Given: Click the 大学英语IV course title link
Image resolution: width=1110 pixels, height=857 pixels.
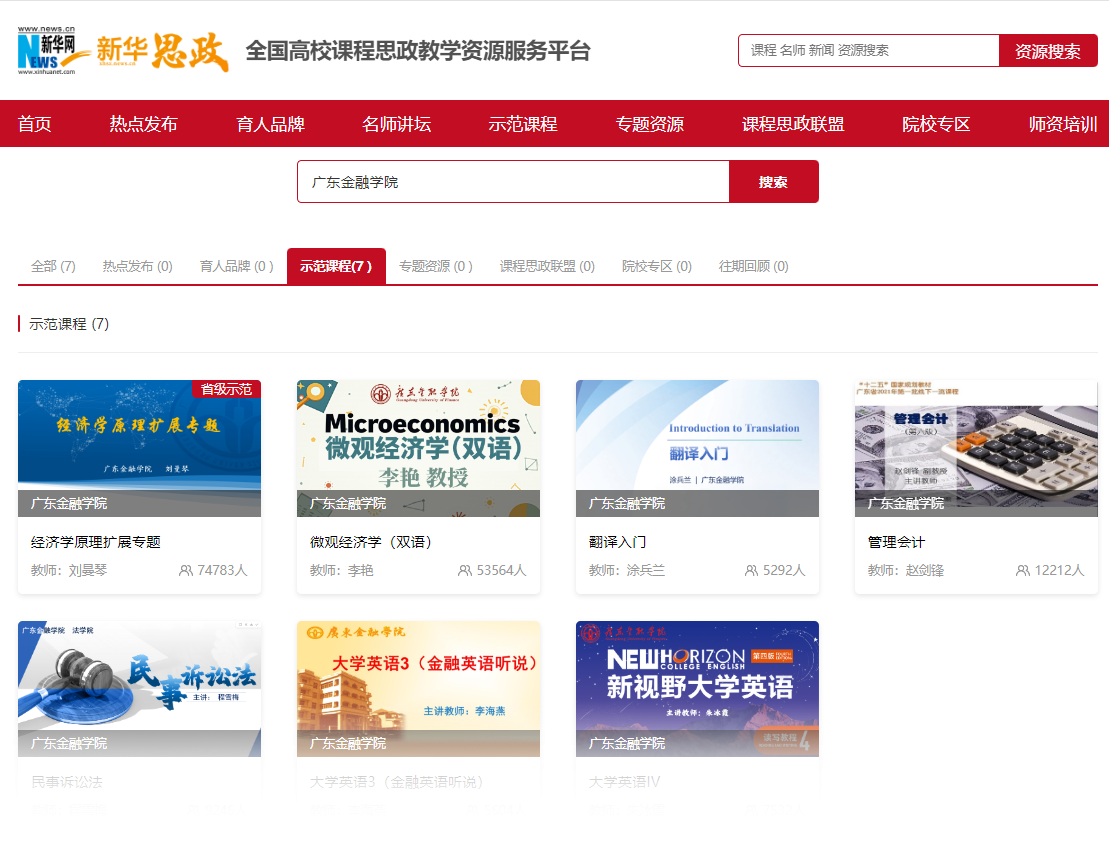Looking at the screenshot, I should point(624,782).
